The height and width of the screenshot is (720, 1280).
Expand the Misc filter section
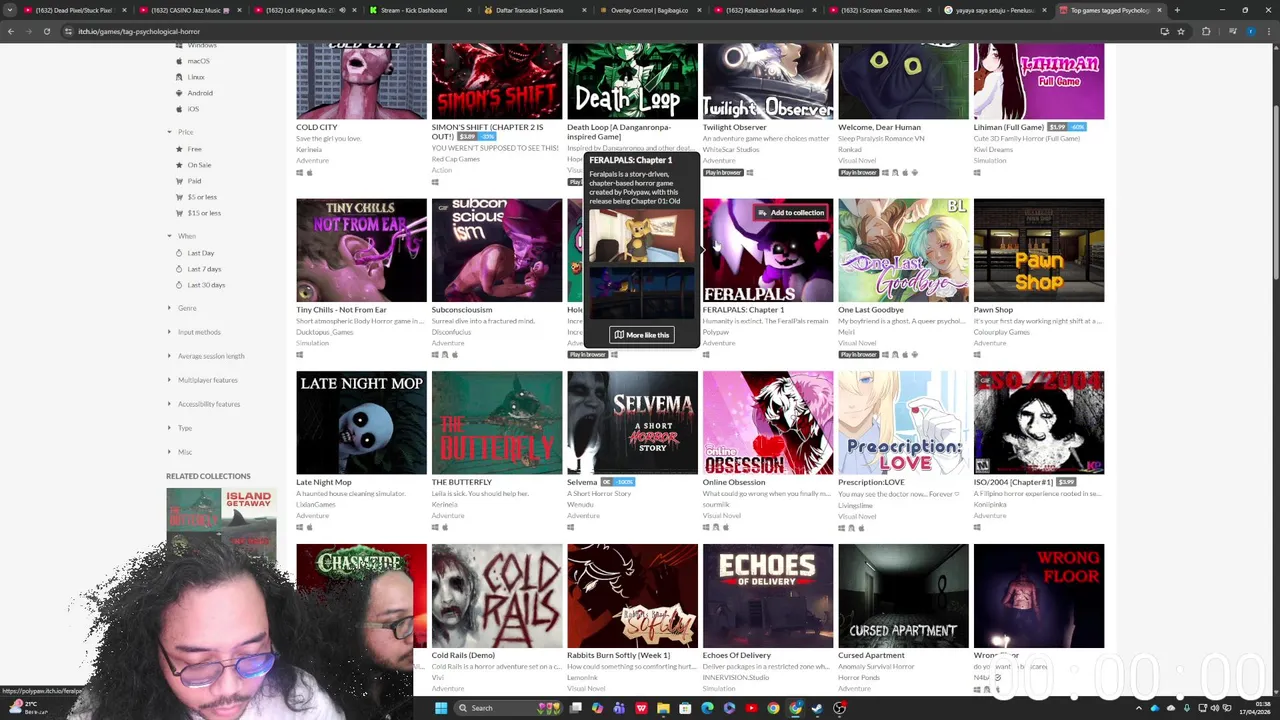point(180,452)
